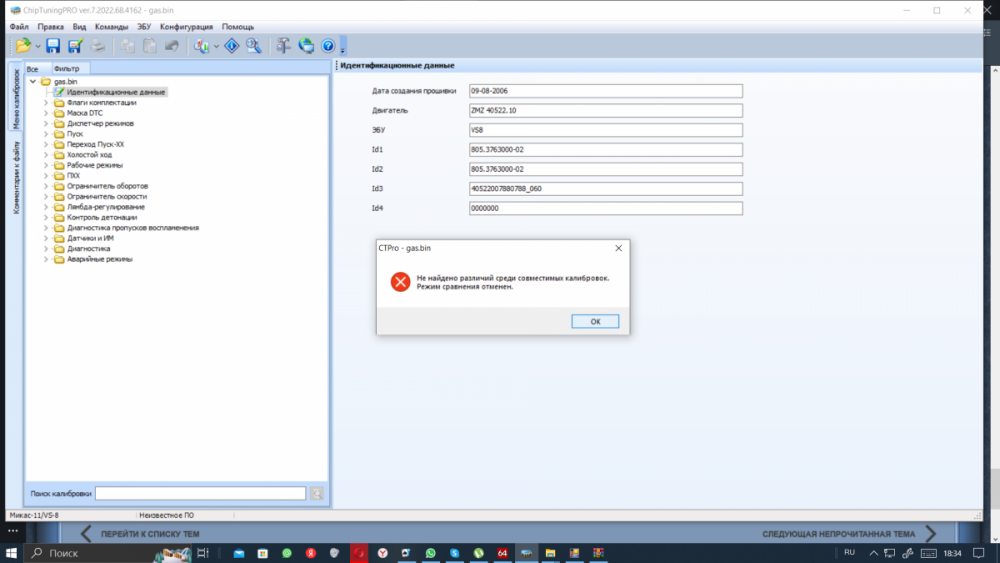Viewport: 1000px width, 563px height.
Task: Click the greyed Copy icon in the toolbar
Action: coord(128,46)
